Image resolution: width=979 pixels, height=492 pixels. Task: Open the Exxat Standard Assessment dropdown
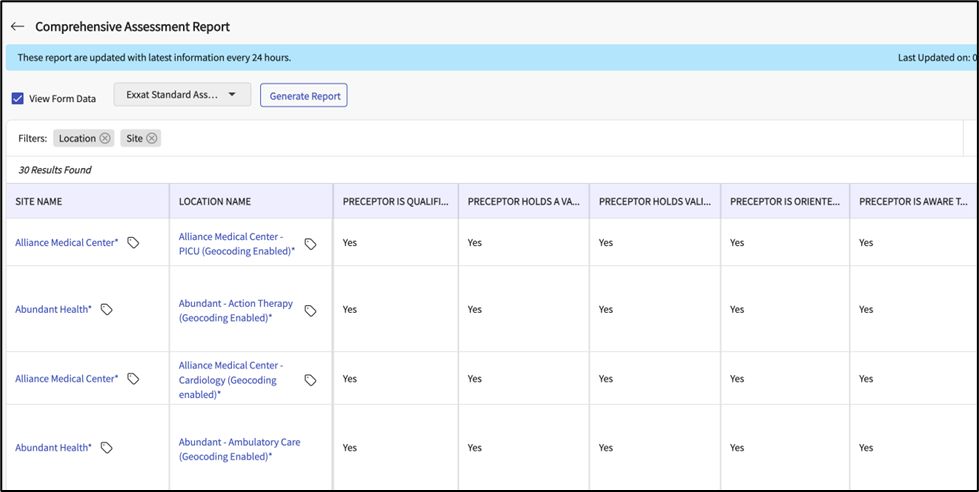pos(182,95)
